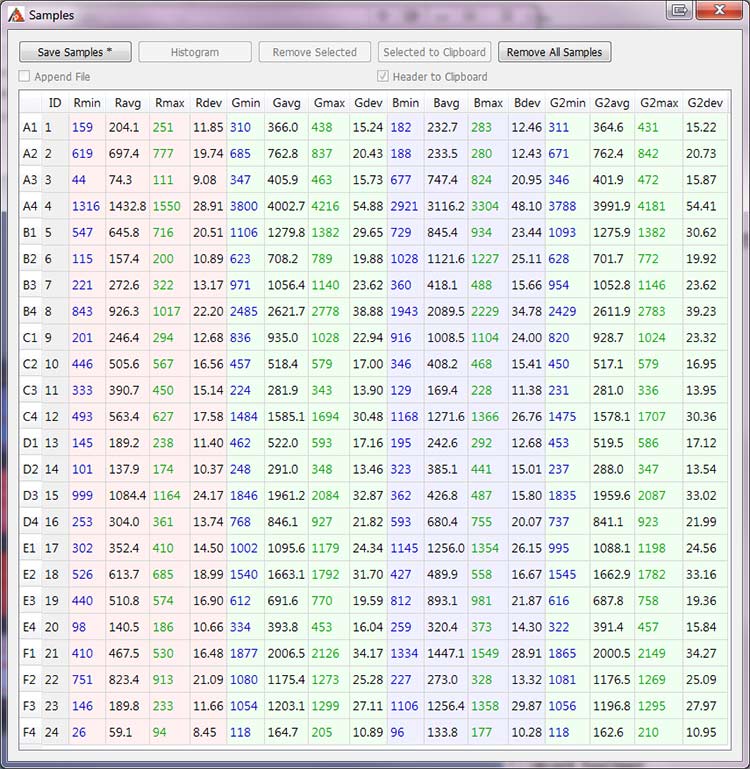Click Rdev value 24.17 in row D3
This screenshot has height=769, width=750.
(x=208, y=496)
